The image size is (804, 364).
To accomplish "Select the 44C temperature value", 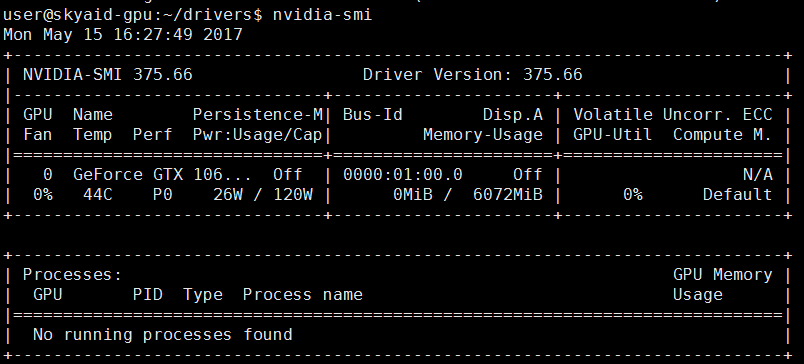I will click(x=97, y=195).
